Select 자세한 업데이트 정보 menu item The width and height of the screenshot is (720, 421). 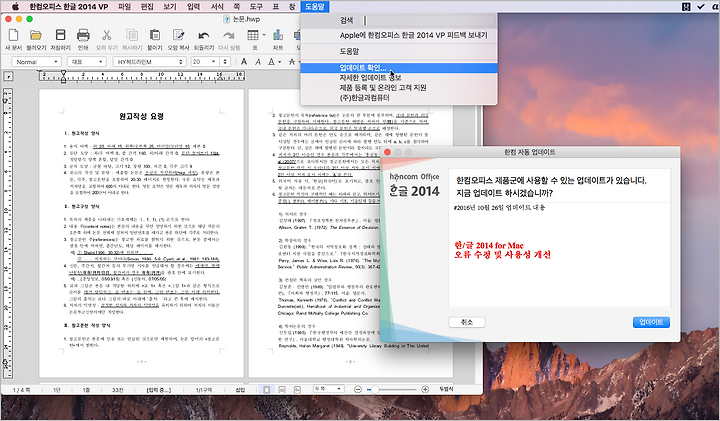click(399, 78)
